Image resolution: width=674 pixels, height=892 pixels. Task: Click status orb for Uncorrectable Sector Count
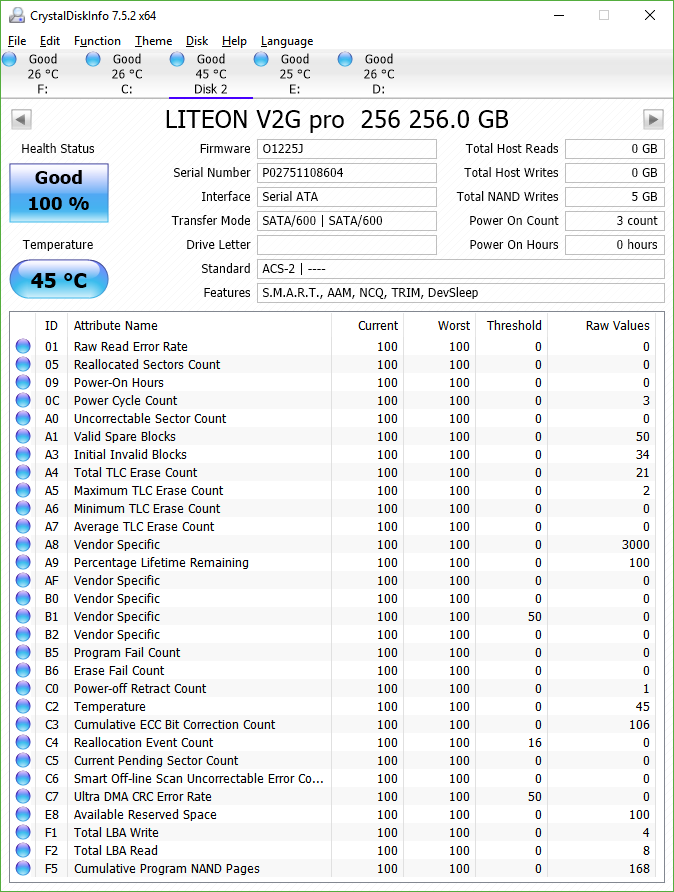coord(23,418)
